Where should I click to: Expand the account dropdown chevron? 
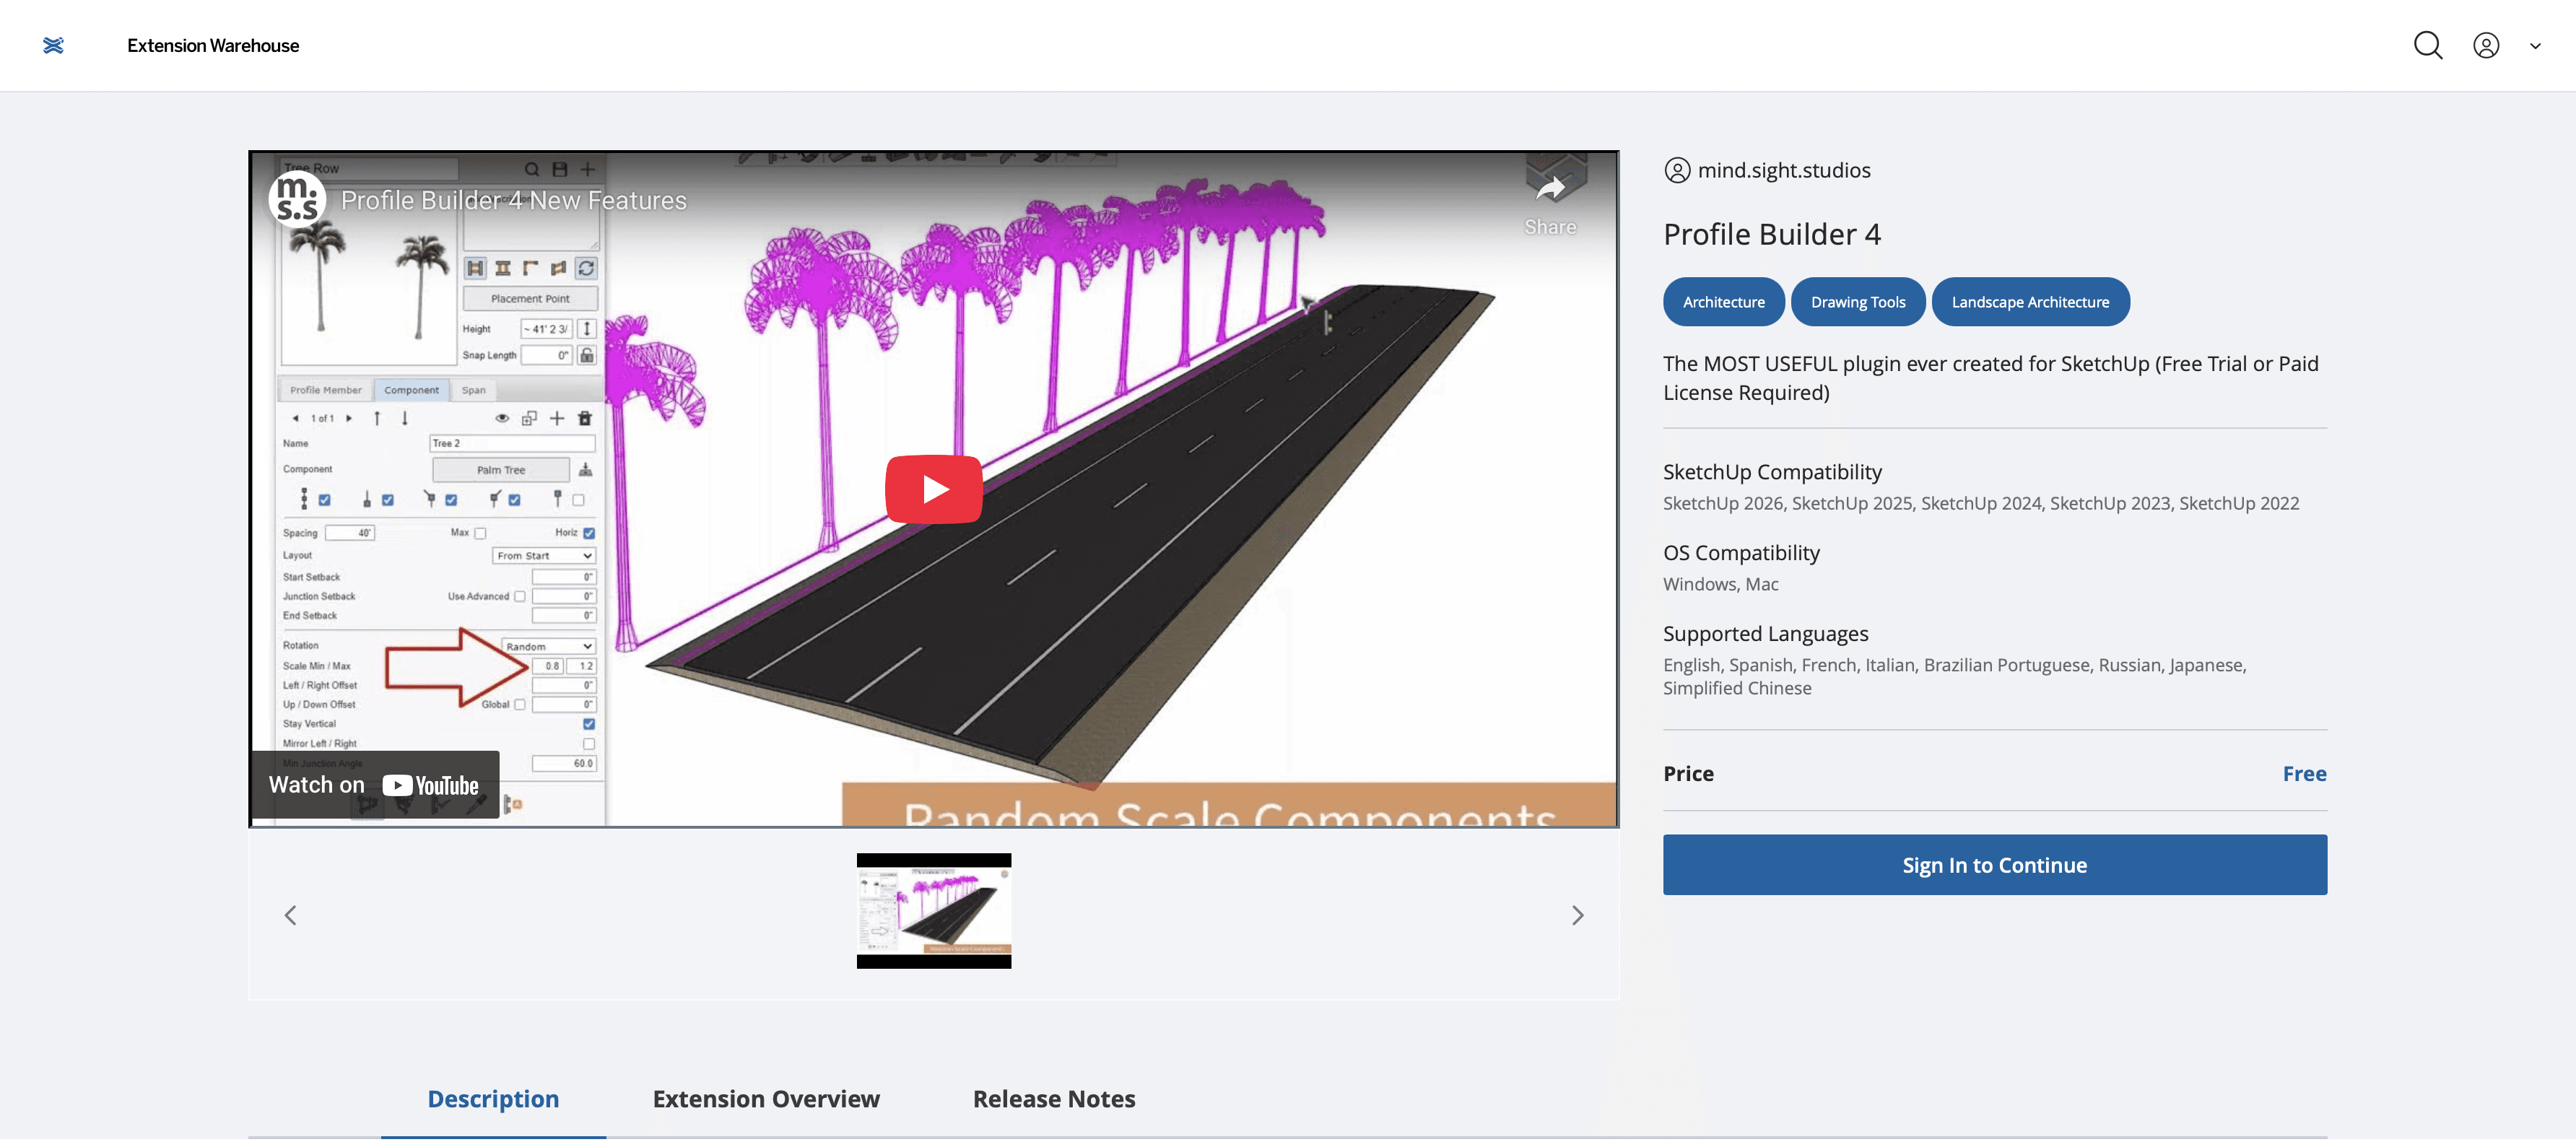[x=2534, y=46]
